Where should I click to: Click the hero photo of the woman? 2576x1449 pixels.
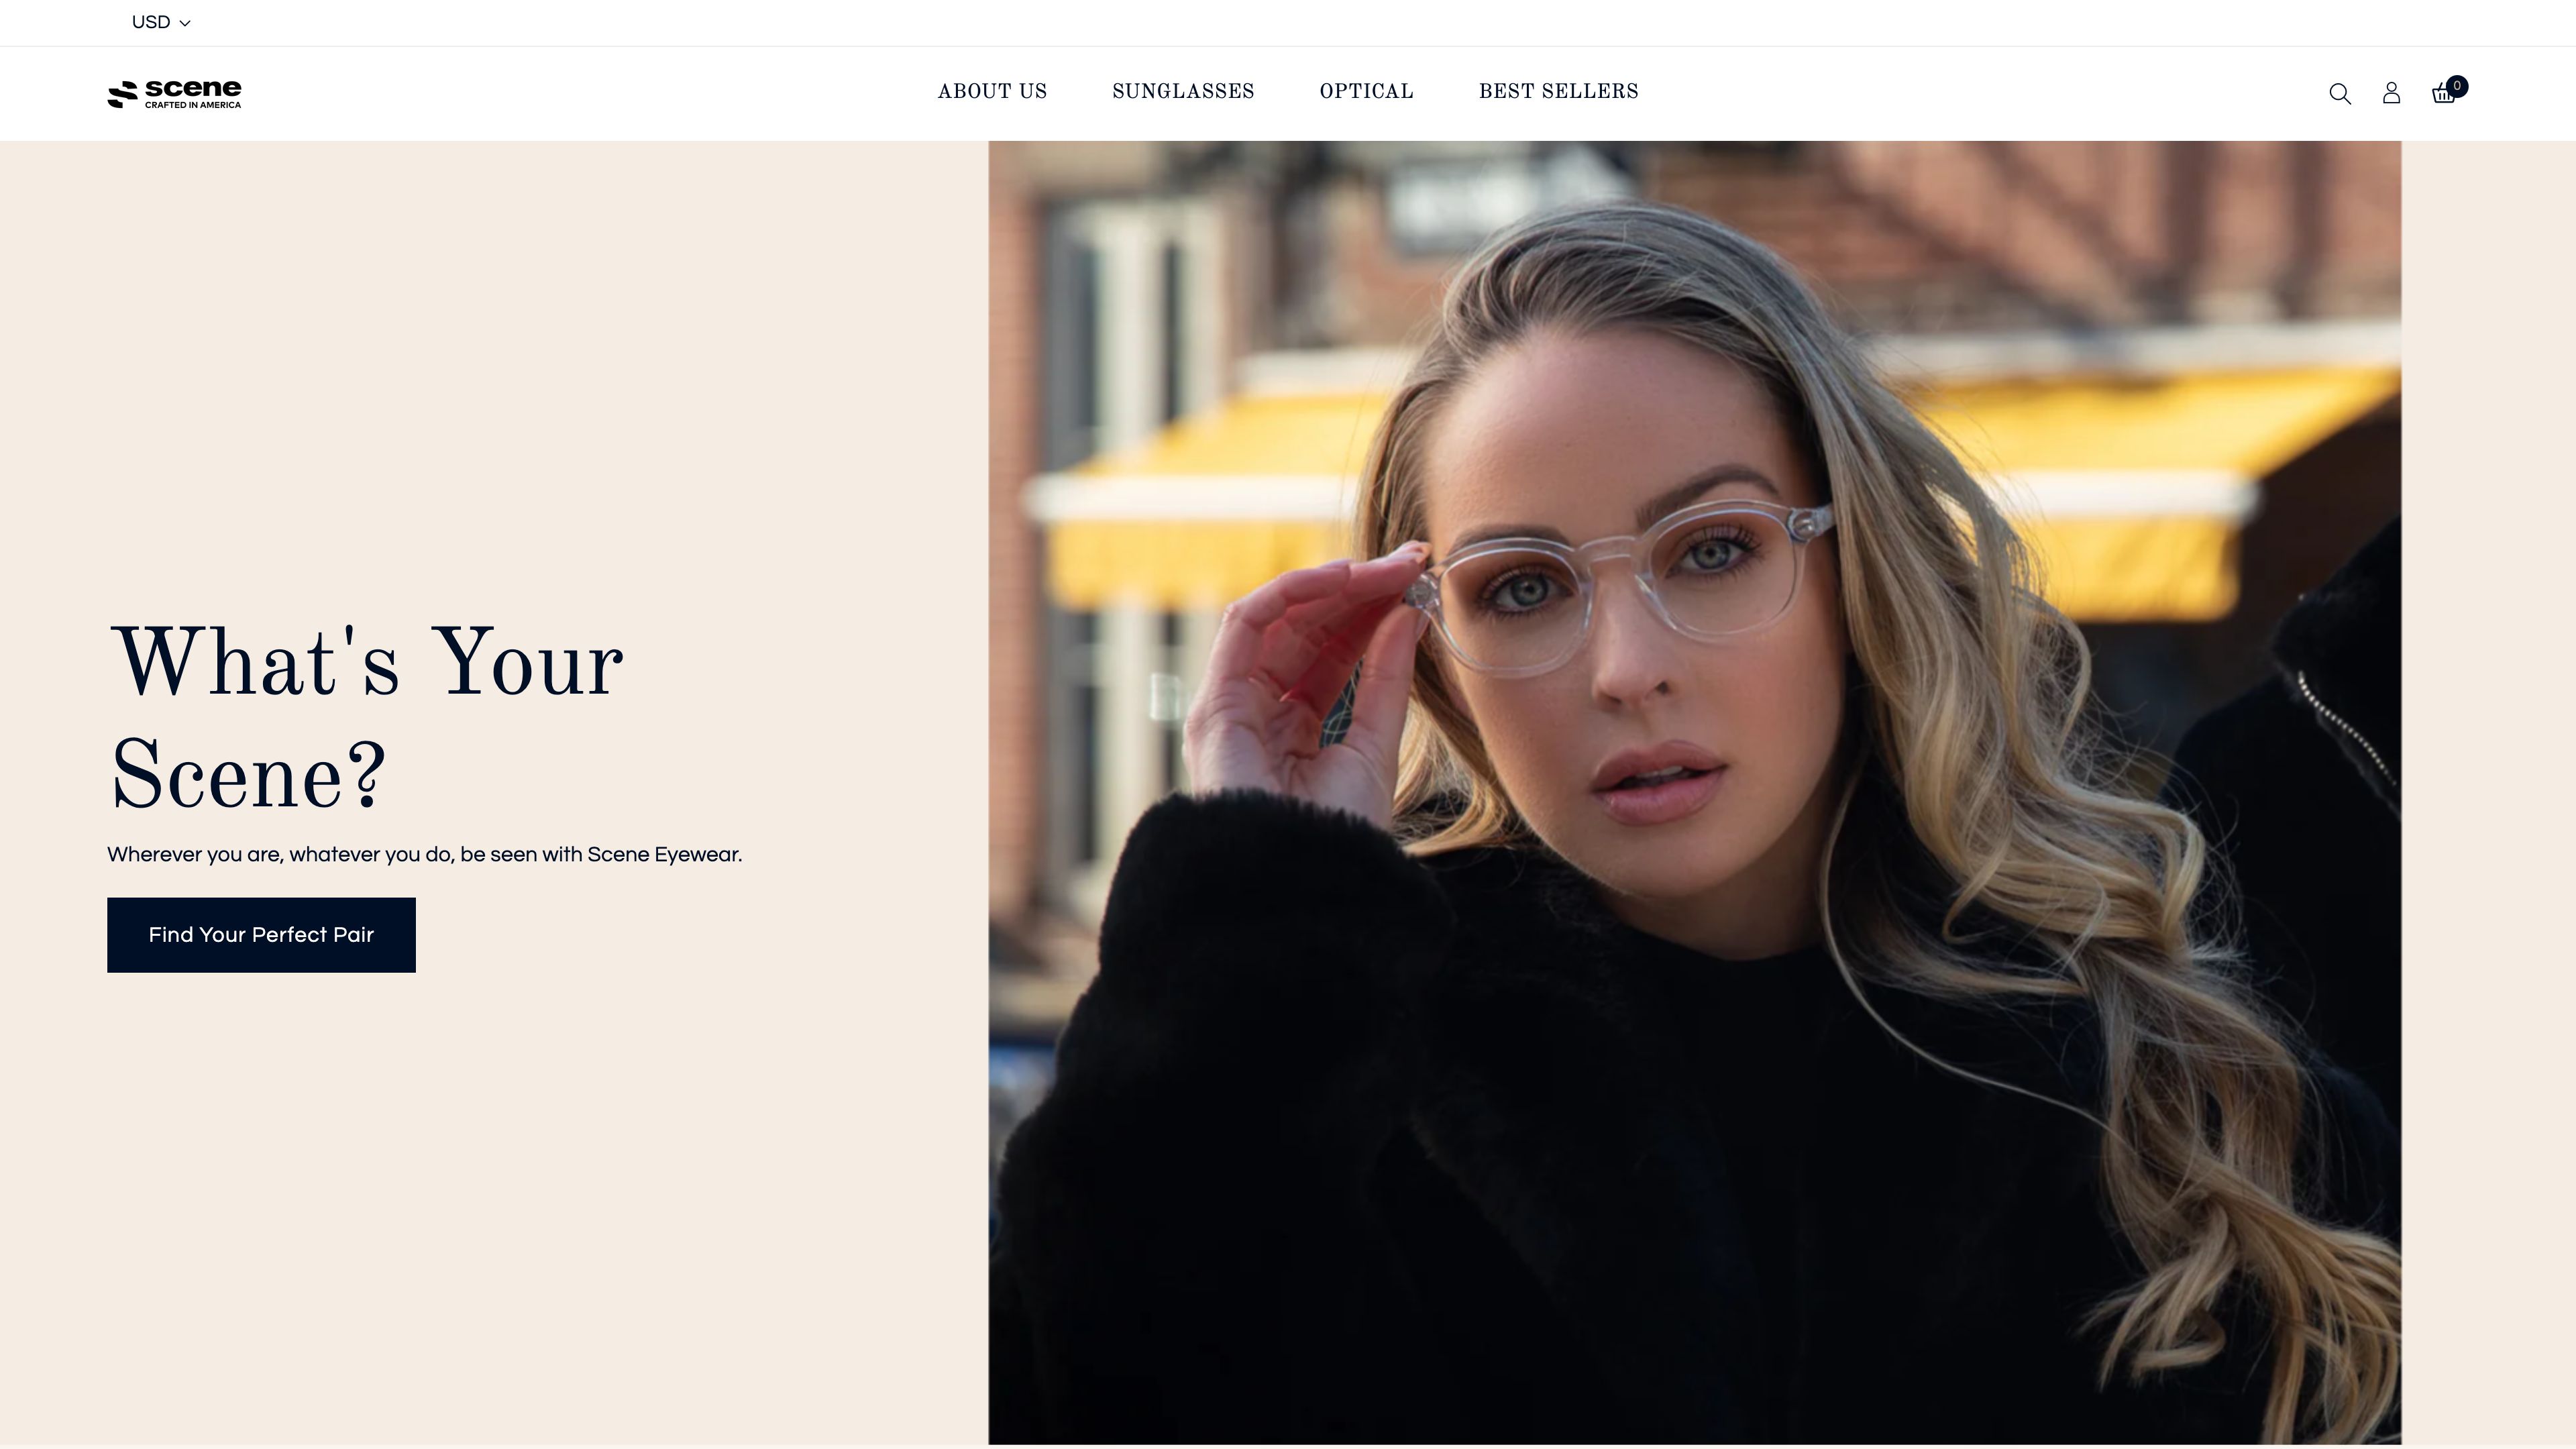click(x=1695, y=793)
